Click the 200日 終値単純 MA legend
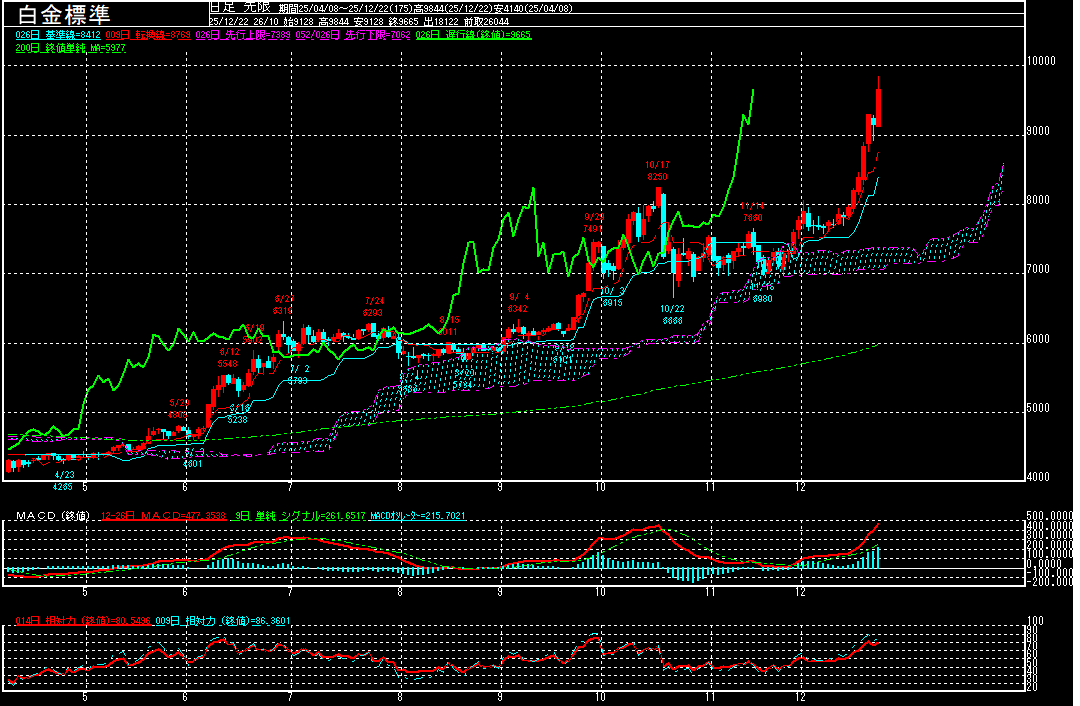The height and width of the screenshot is (706, 1080). point(70,48)
